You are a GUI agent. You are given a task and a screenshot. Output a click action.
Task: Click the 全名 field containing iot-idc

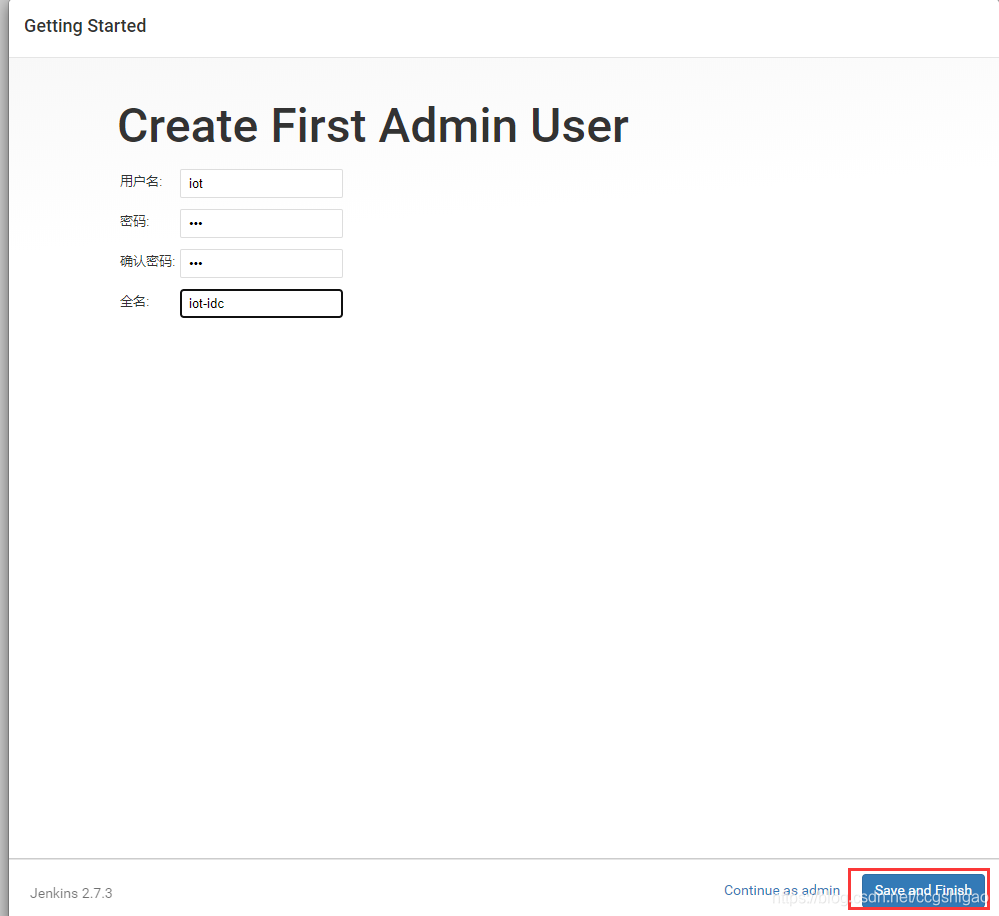click(x=261, y=303)
